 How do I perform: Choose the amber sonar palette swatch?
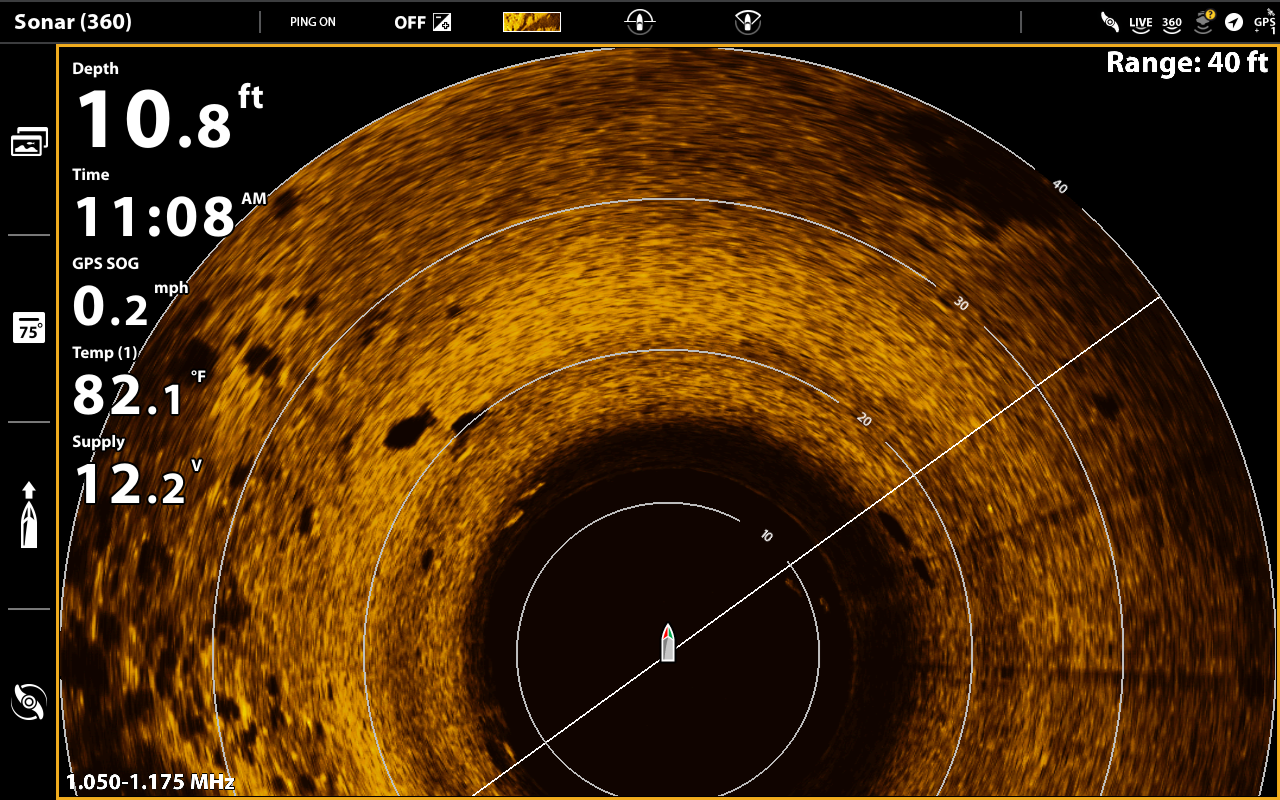(531, 22)
